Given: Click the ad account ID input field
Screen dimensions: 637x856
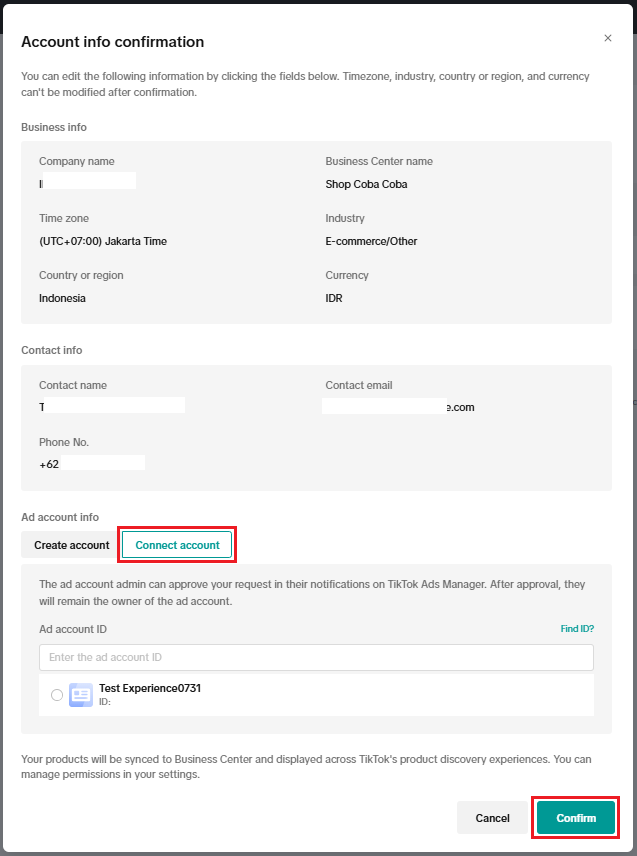Looking at the screenshot, I should (x=316, y=657).
